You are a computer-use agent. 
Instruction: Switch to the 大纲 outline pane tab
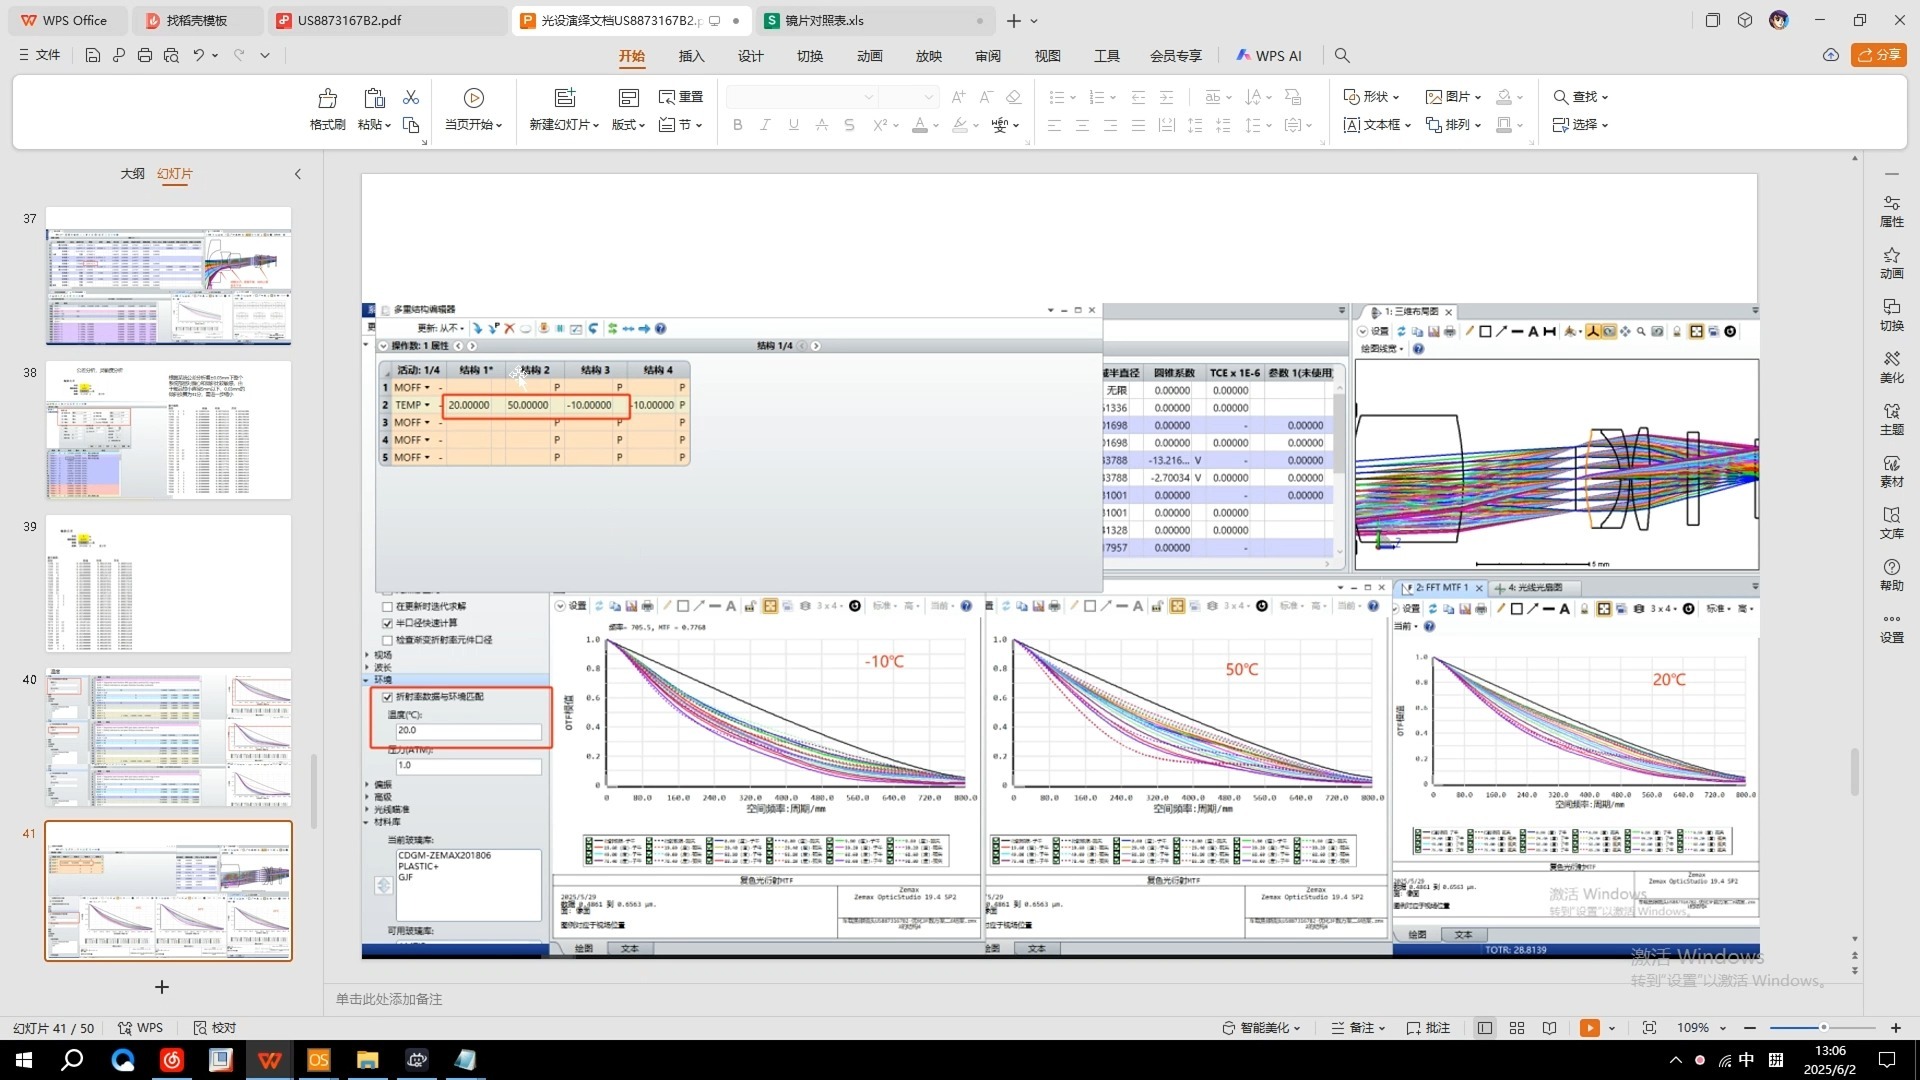click(x=132, y=174)
